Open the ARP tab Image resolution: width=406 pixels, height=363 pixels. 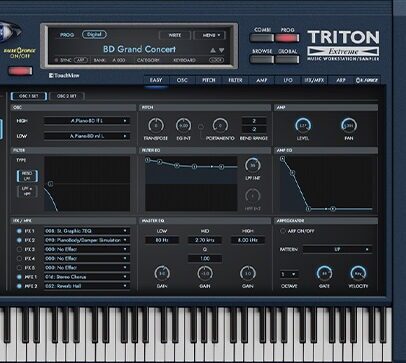coord(341,80)
